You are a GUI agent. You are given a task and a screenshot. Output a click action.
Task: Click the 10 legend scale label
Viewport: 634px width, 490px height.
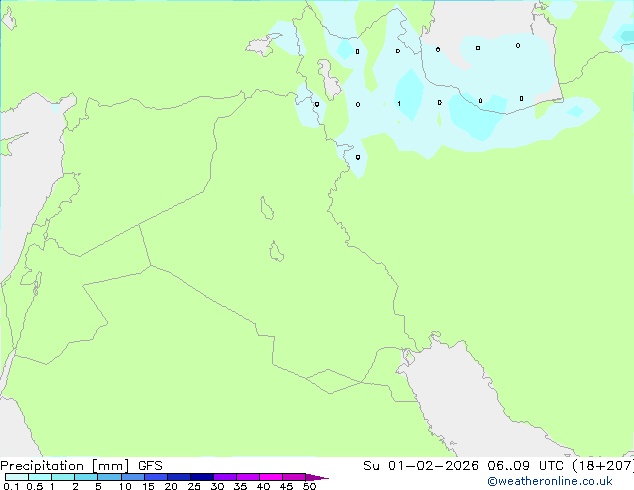click(125, 486)
